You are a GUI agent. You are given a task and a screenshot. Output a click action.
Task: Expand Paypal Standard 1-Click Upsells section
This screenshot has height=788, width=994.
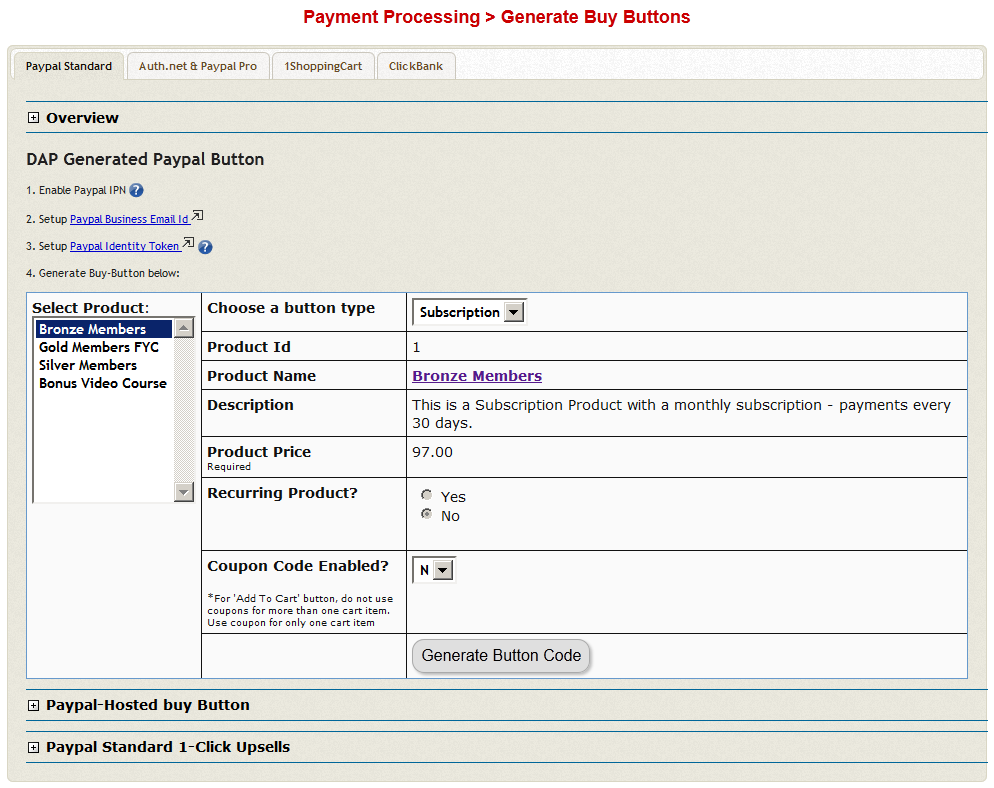[33, 747]
